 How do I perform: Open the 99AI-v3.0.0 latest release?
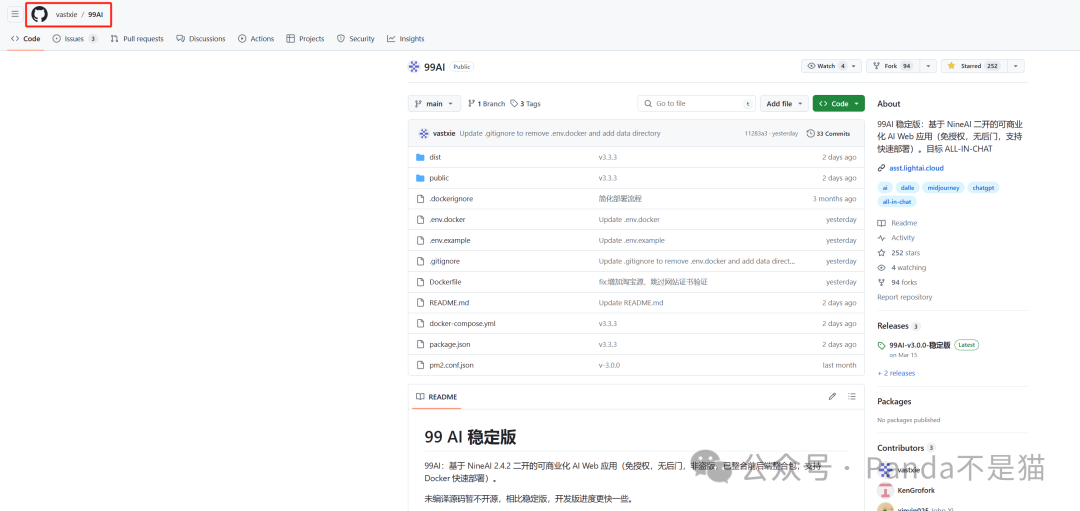pos(920,345)
